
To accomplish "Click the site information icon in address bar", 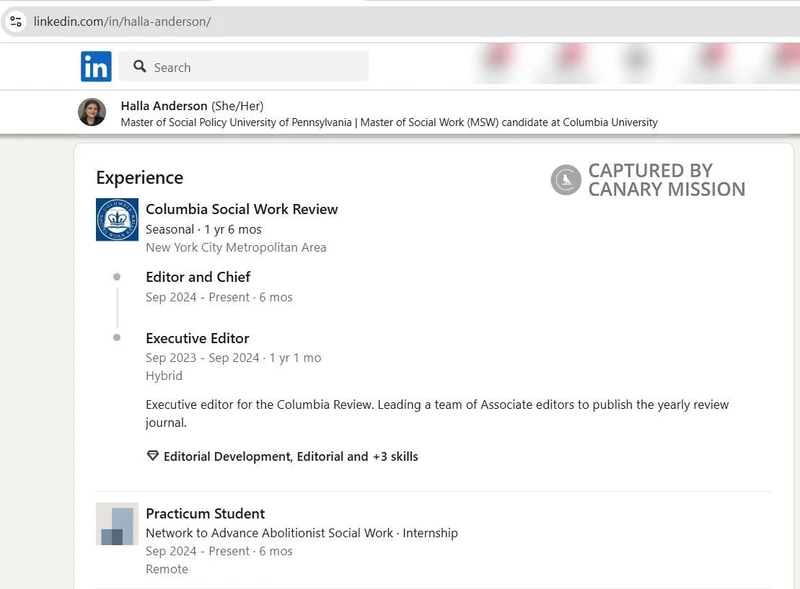I will [16, 21].
